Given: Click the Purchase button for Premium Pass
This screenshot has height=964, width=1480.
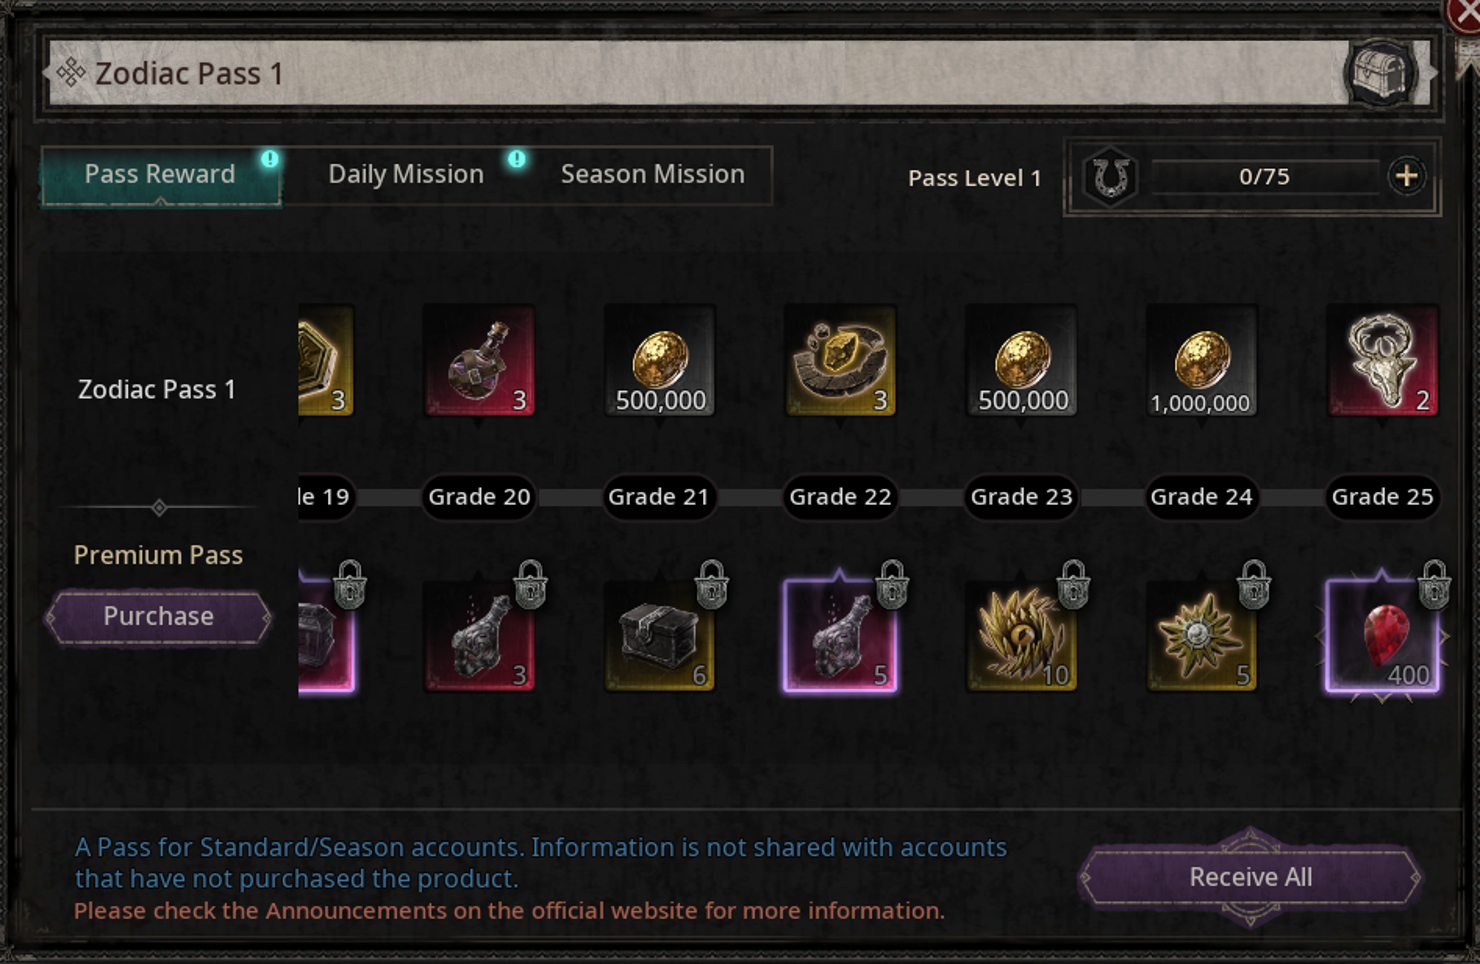Looking at the screenshot, I should (158, 616).
